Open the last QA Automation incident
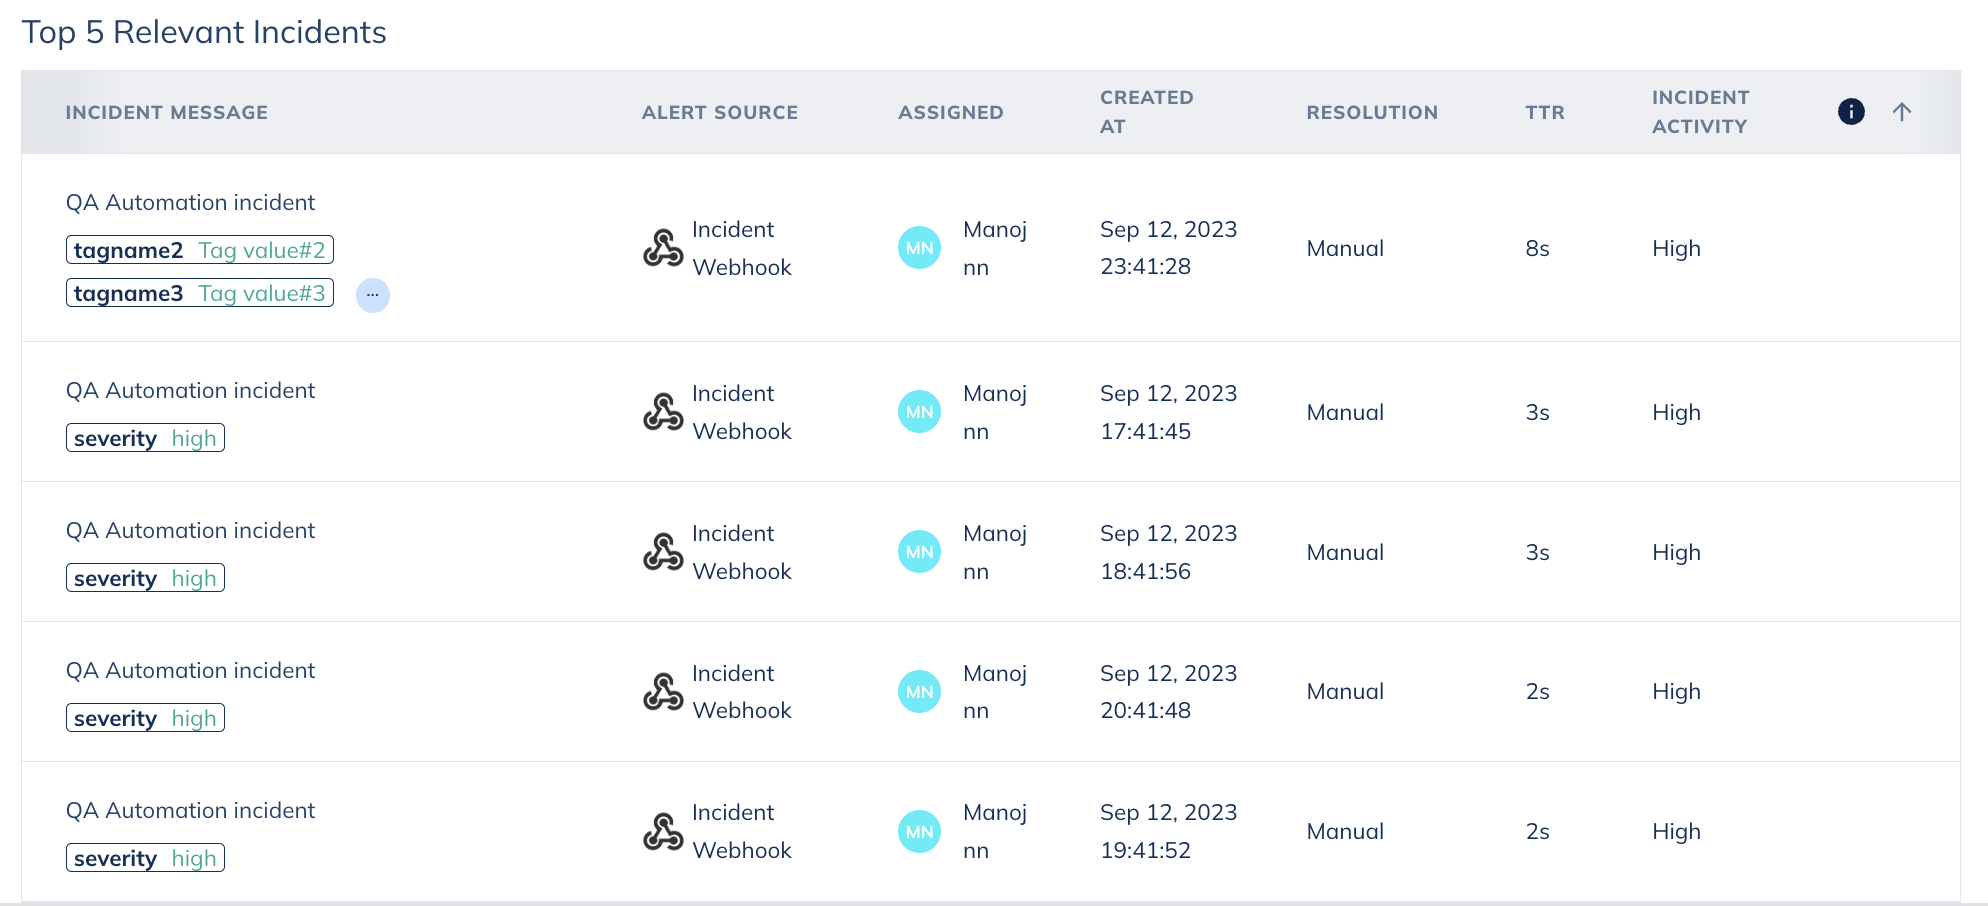This screenshot has height=906, width=1988. 190,810
